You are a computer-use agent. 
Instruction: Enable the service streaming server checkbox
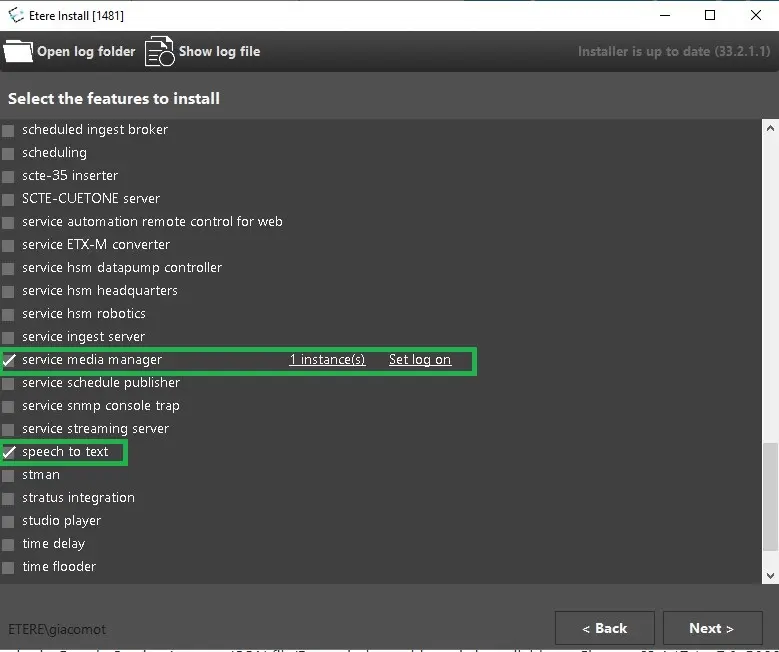(9, 429)
